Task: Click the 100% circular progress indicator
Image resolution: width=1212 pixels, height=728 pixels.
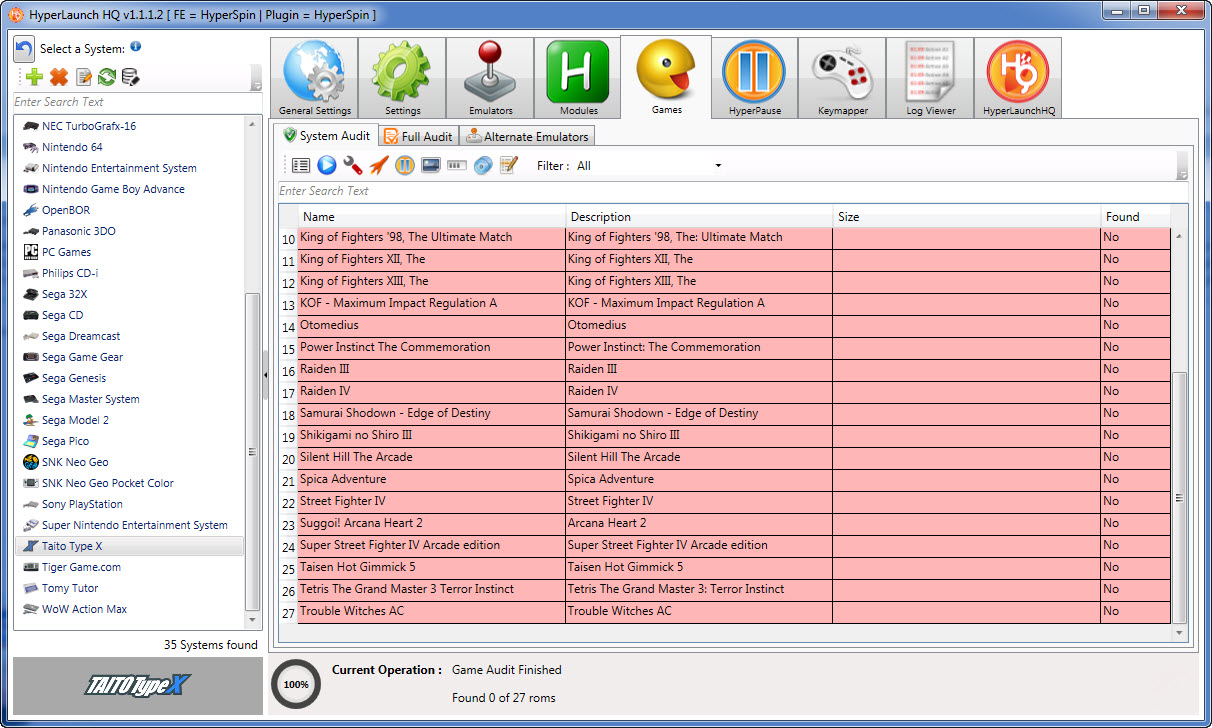Action: [x=296, y=685]
